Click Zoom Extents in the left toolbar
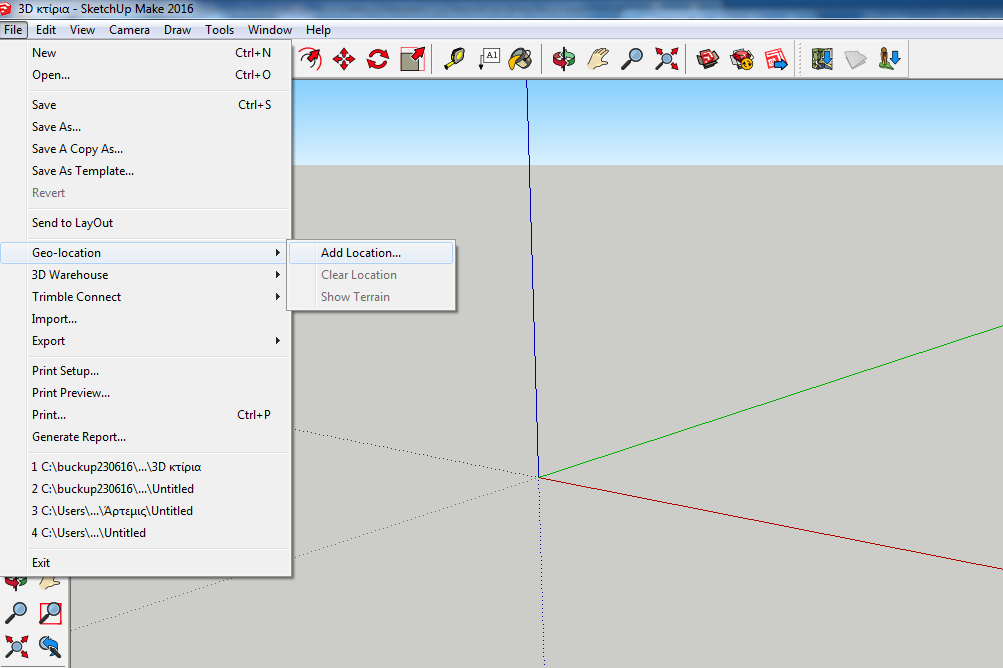1003x668 pixels. 16,646
